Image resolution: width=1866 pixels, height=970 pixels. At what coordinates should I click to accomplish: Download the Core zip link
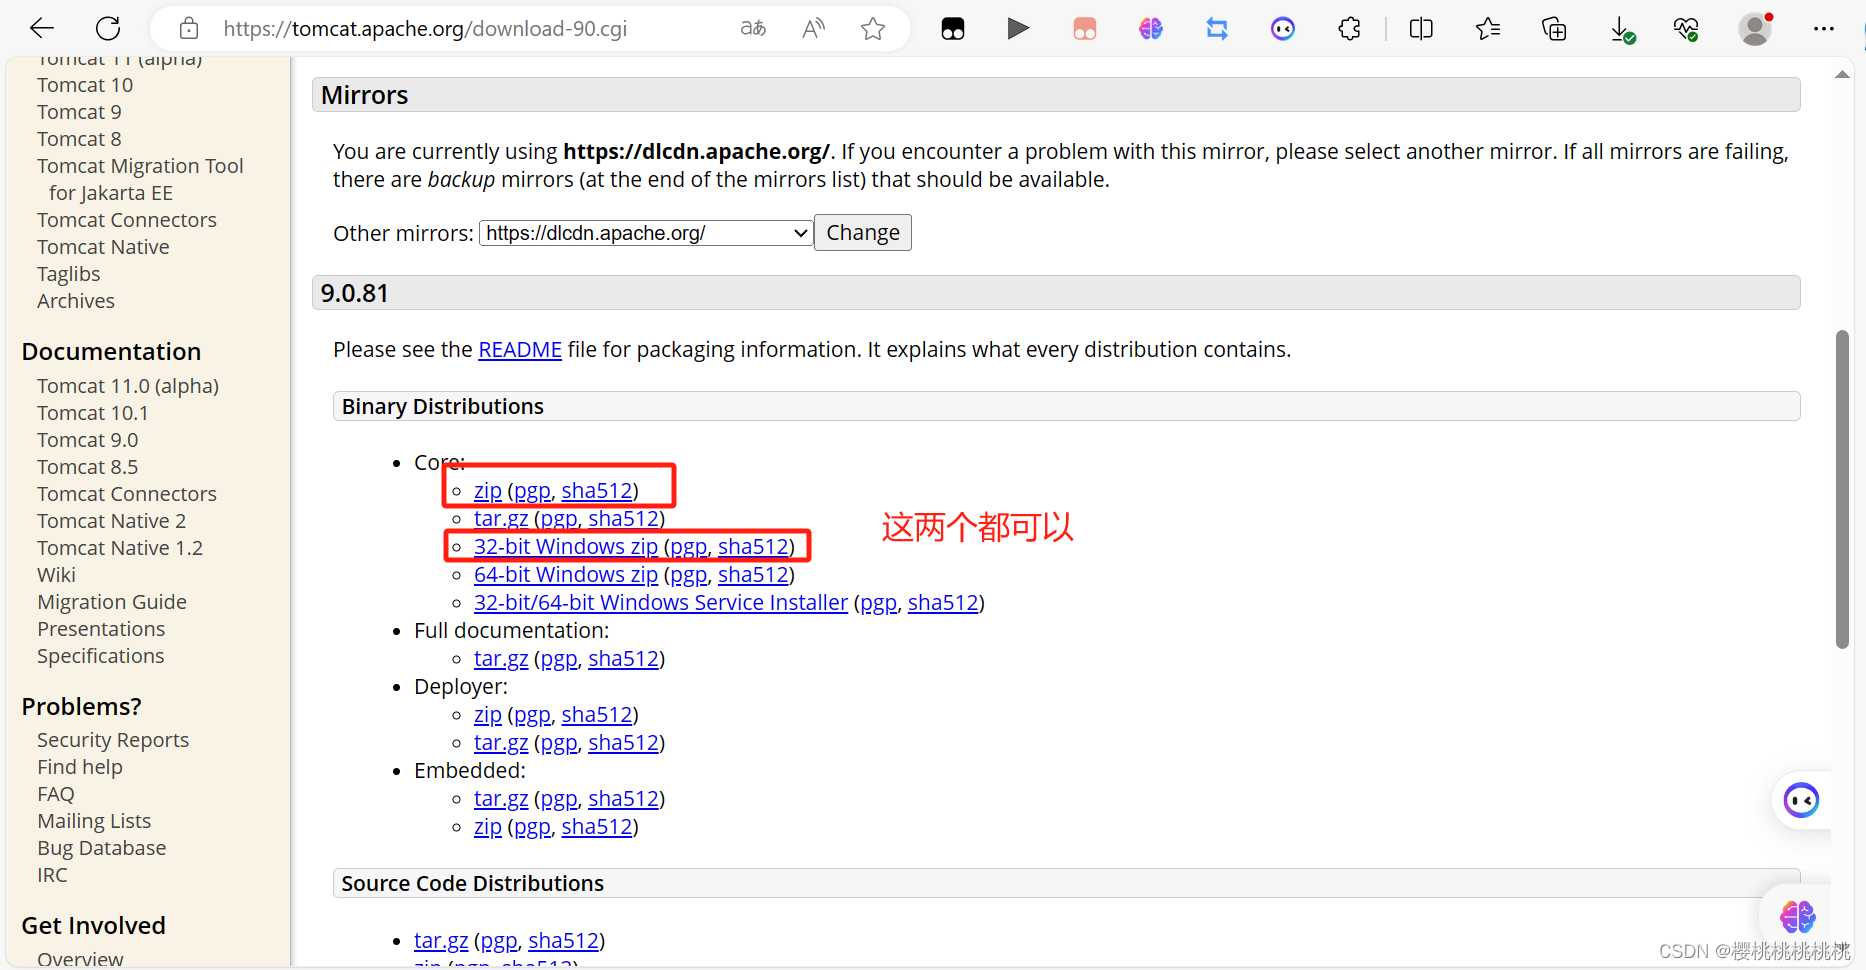[x=488, y=491]
